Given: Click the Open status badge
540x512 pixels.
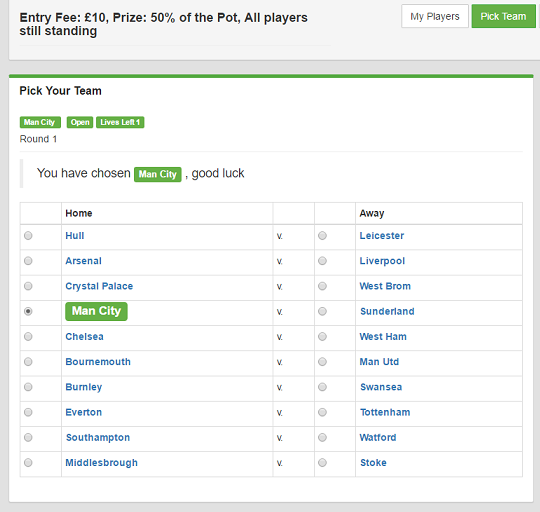Looking at the screenshot, I should [x=80, y=122].
